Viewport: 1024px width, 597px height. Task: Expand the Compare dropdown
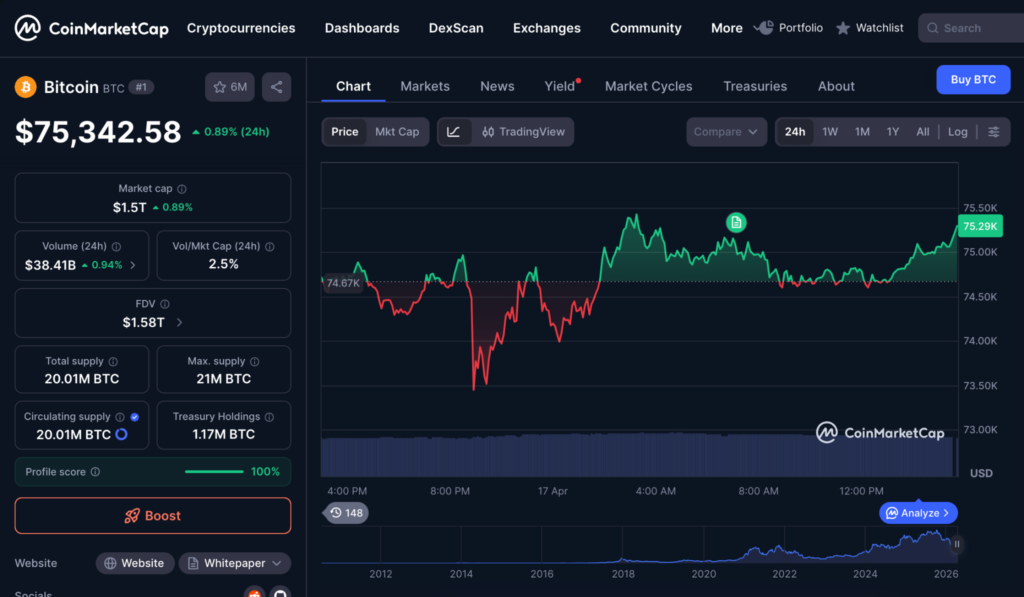pos(726,132)
